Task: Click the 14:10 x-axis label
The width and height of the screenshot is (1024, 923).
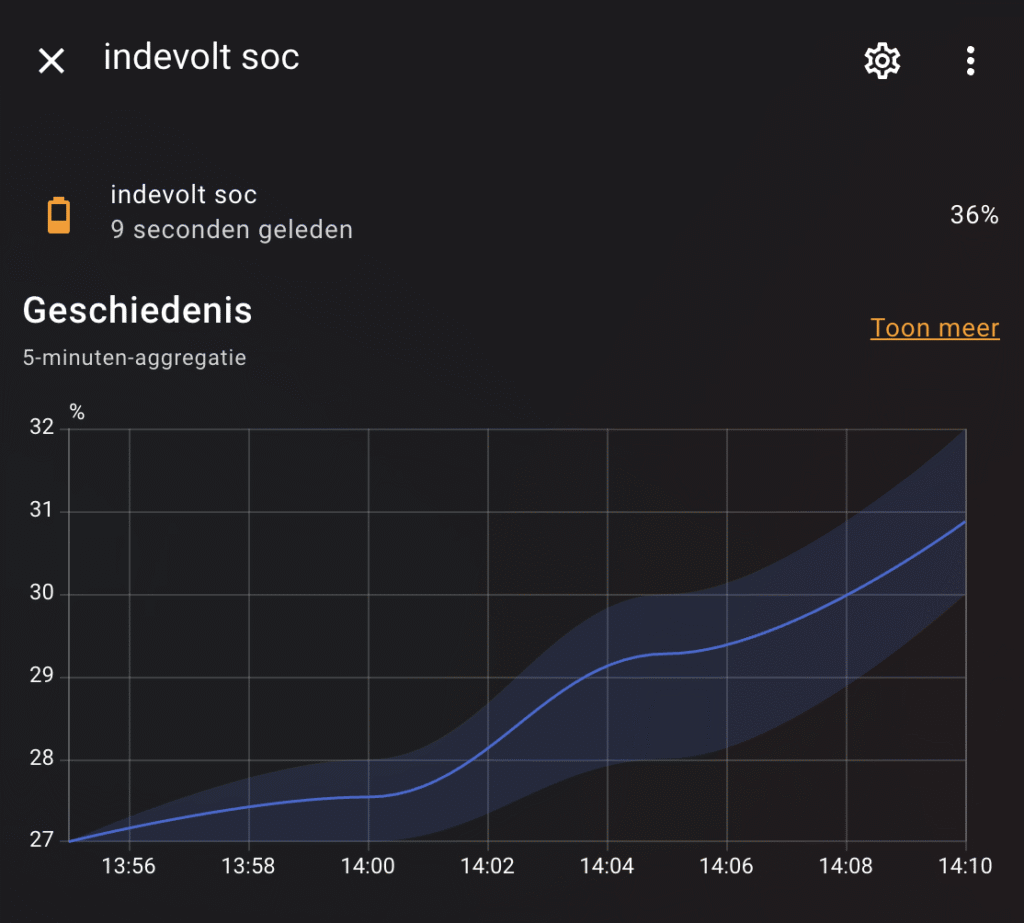Action: coord(965,867)
